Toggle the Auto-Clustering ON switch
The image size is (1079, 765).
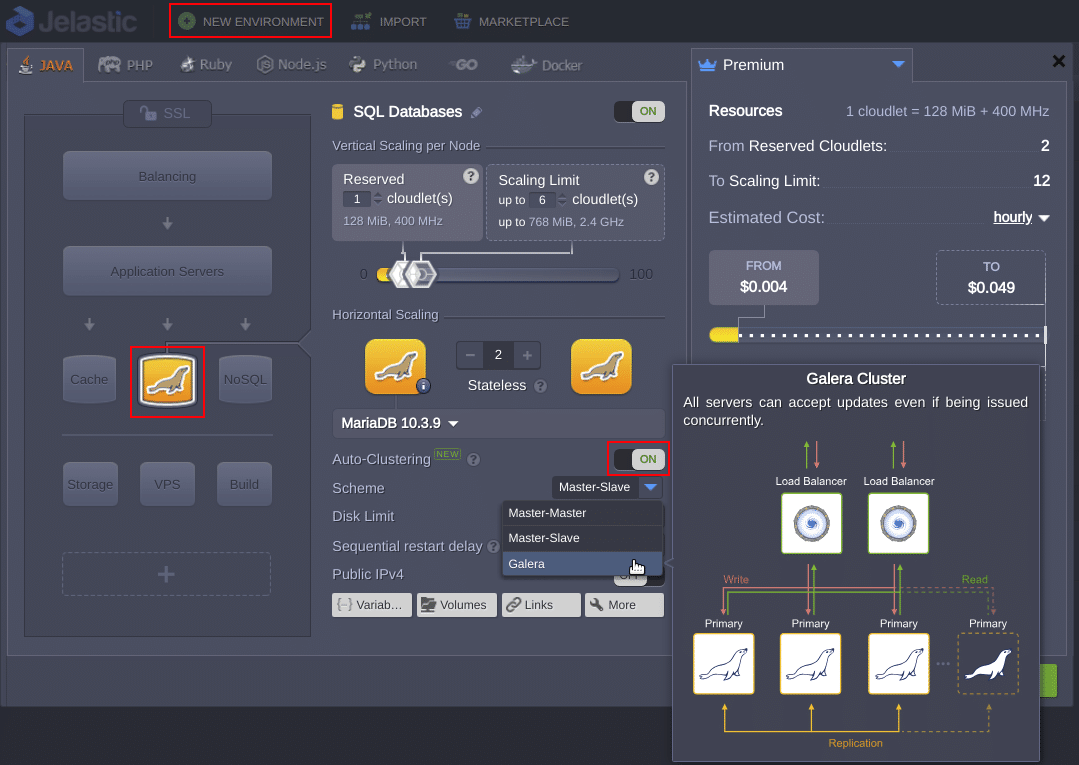coord(639,459)
